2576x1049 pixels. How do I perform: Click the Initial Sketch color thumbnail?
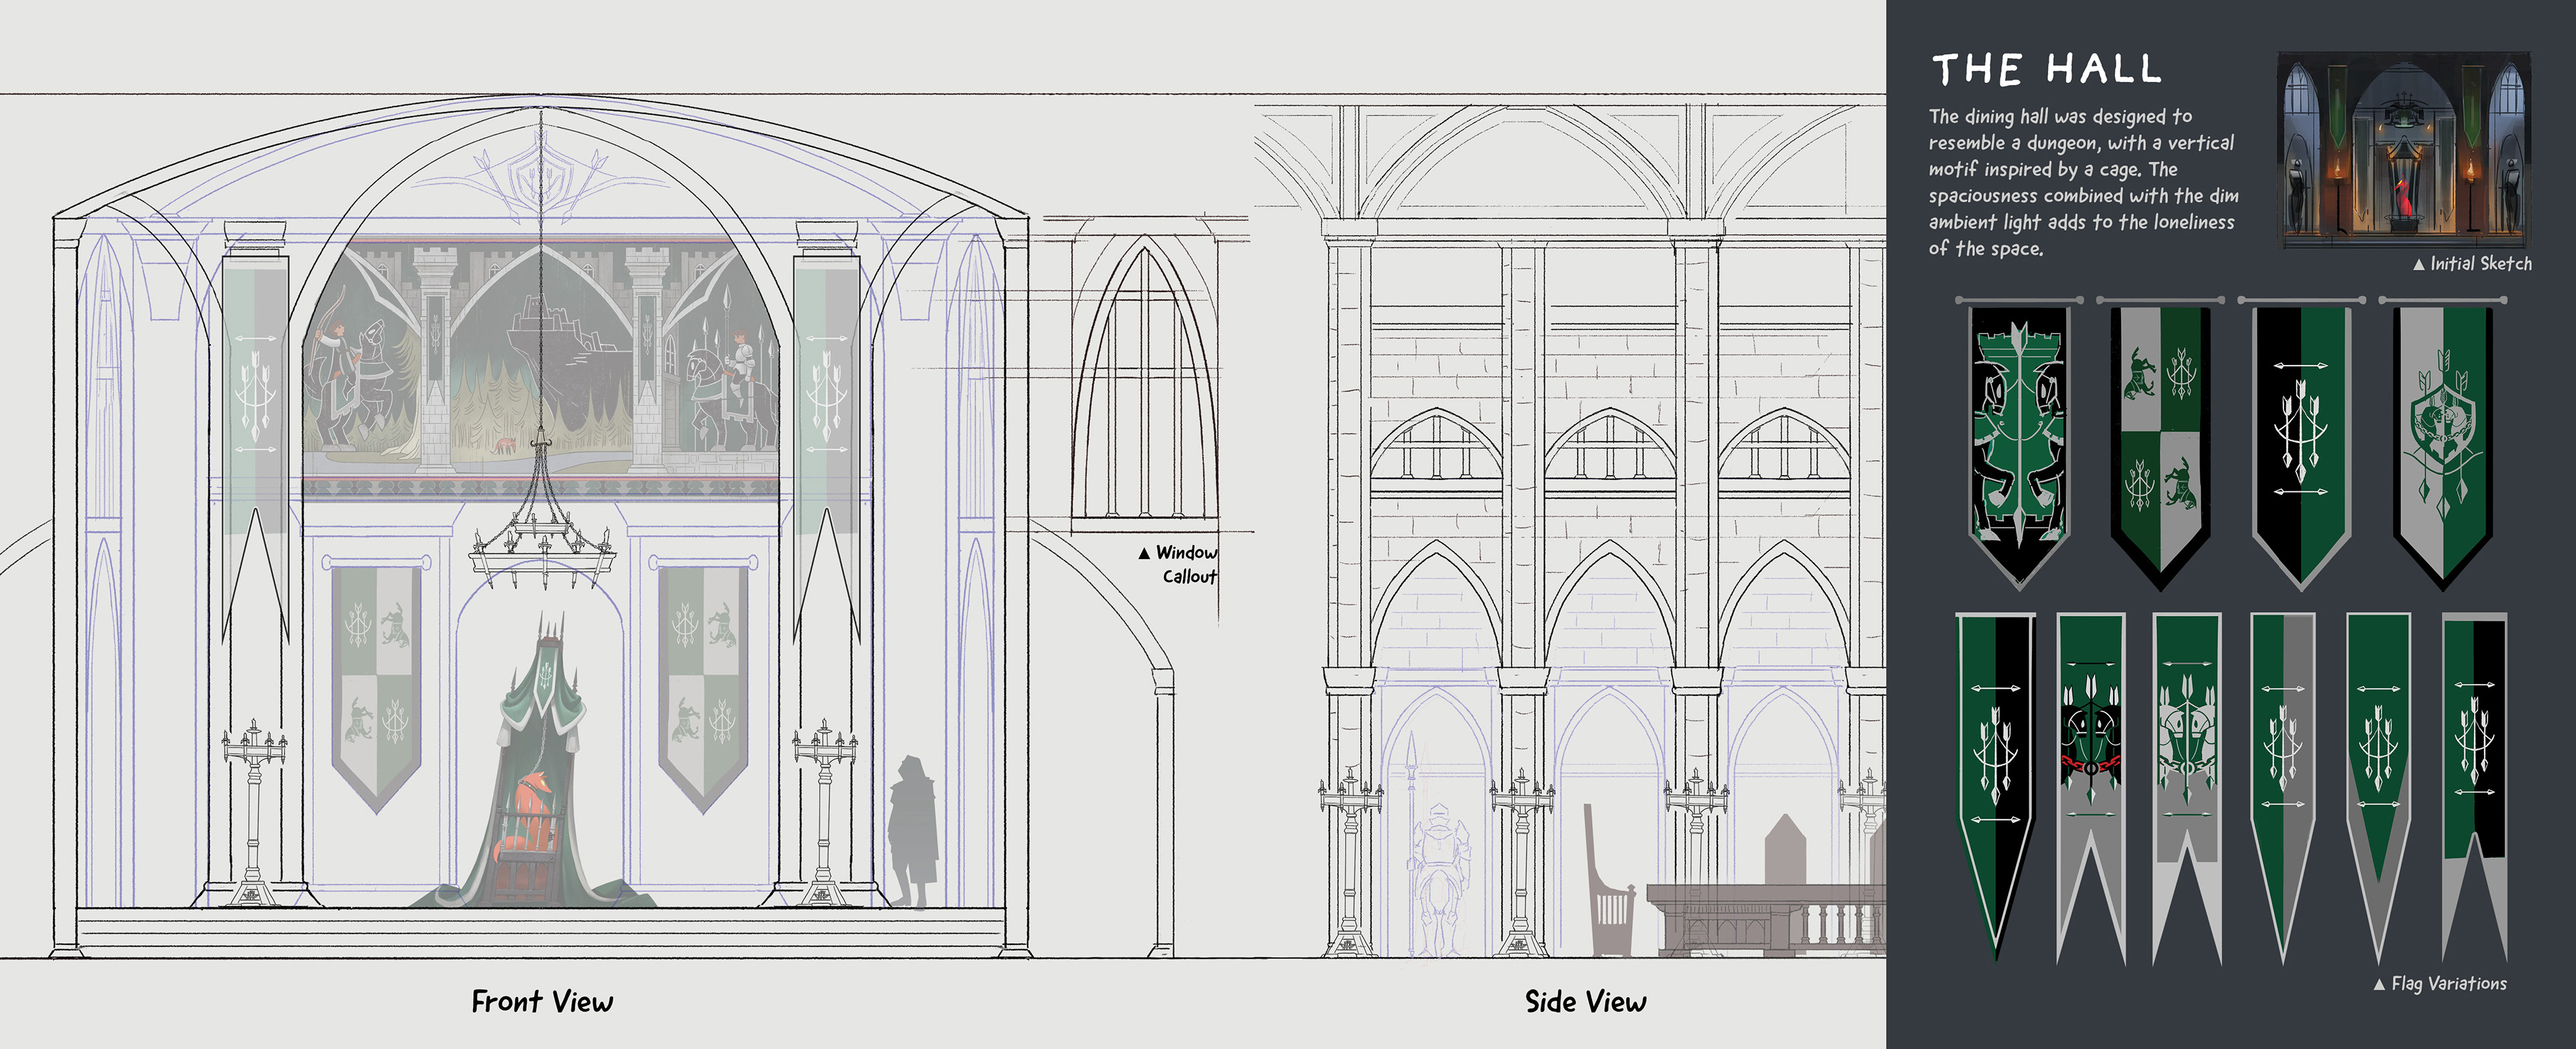point(2403,150)
